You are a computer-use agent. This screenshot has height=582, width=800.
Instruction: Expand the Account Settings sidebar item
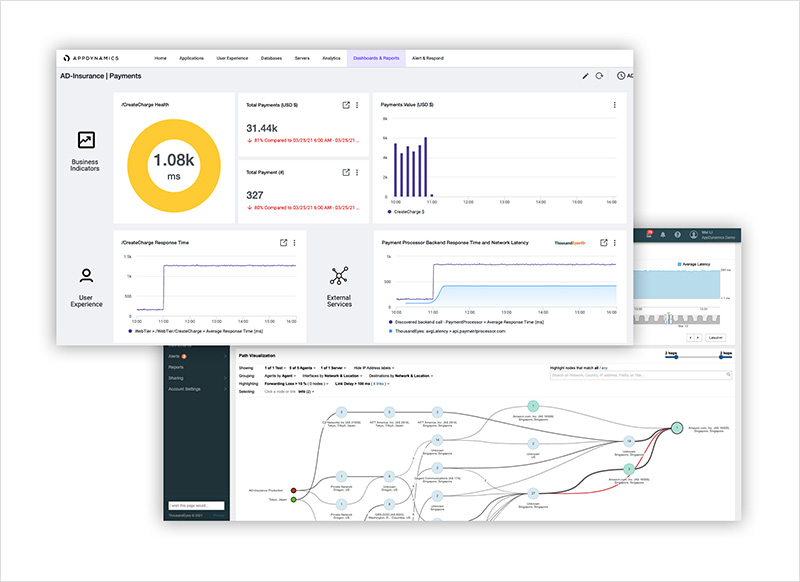(189, 389)
